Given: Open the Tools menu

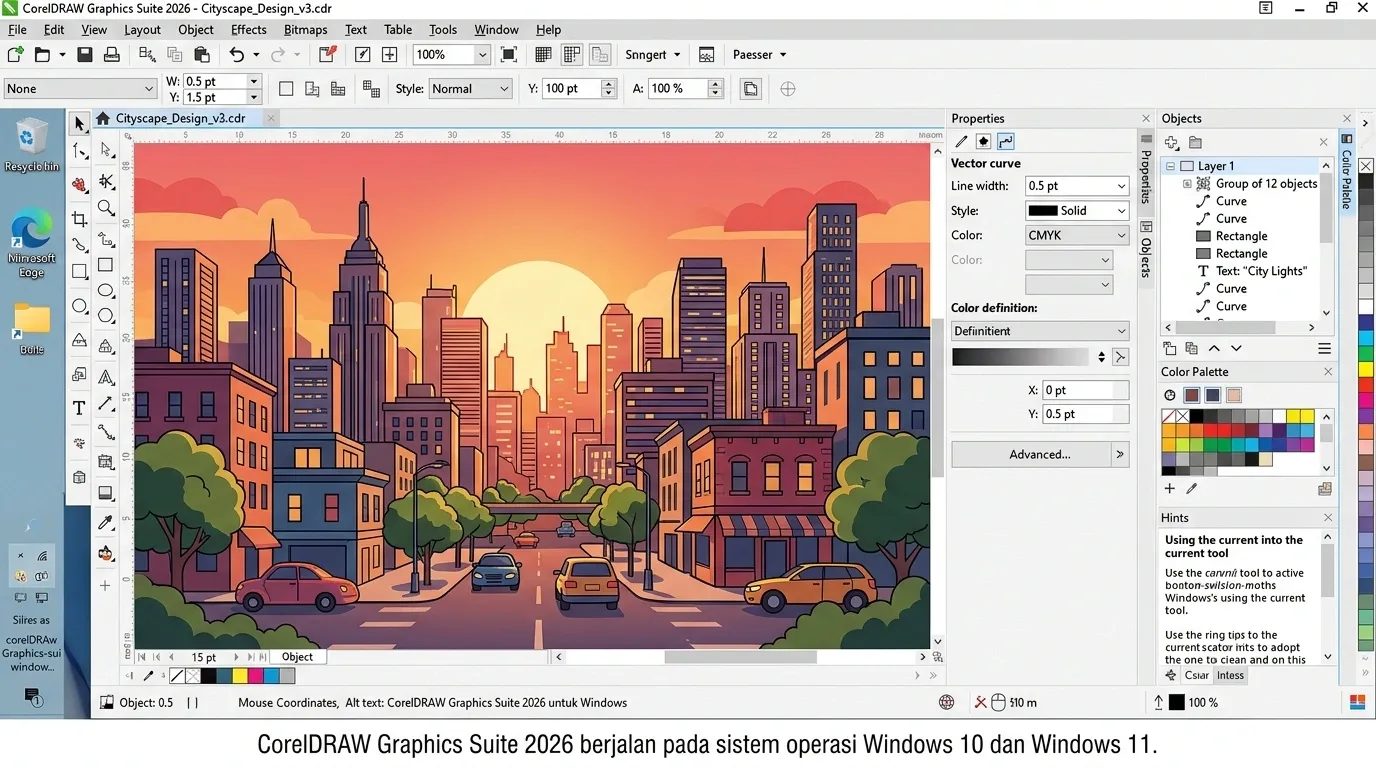Looking at the screenshot, I should (442, 29).
